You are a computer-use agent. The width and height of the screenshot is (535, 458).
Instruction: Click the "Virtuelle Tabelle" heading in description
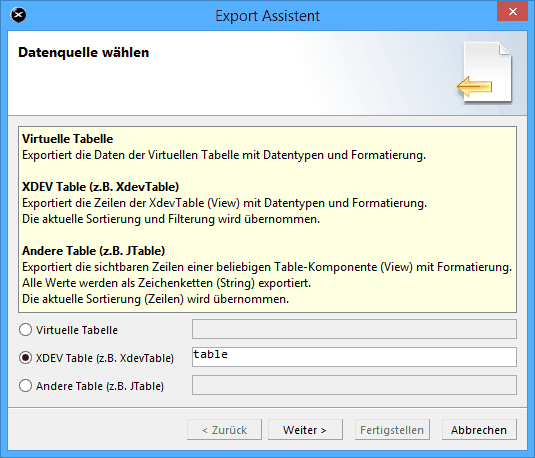pyautogui.click(x=68, y=139)
